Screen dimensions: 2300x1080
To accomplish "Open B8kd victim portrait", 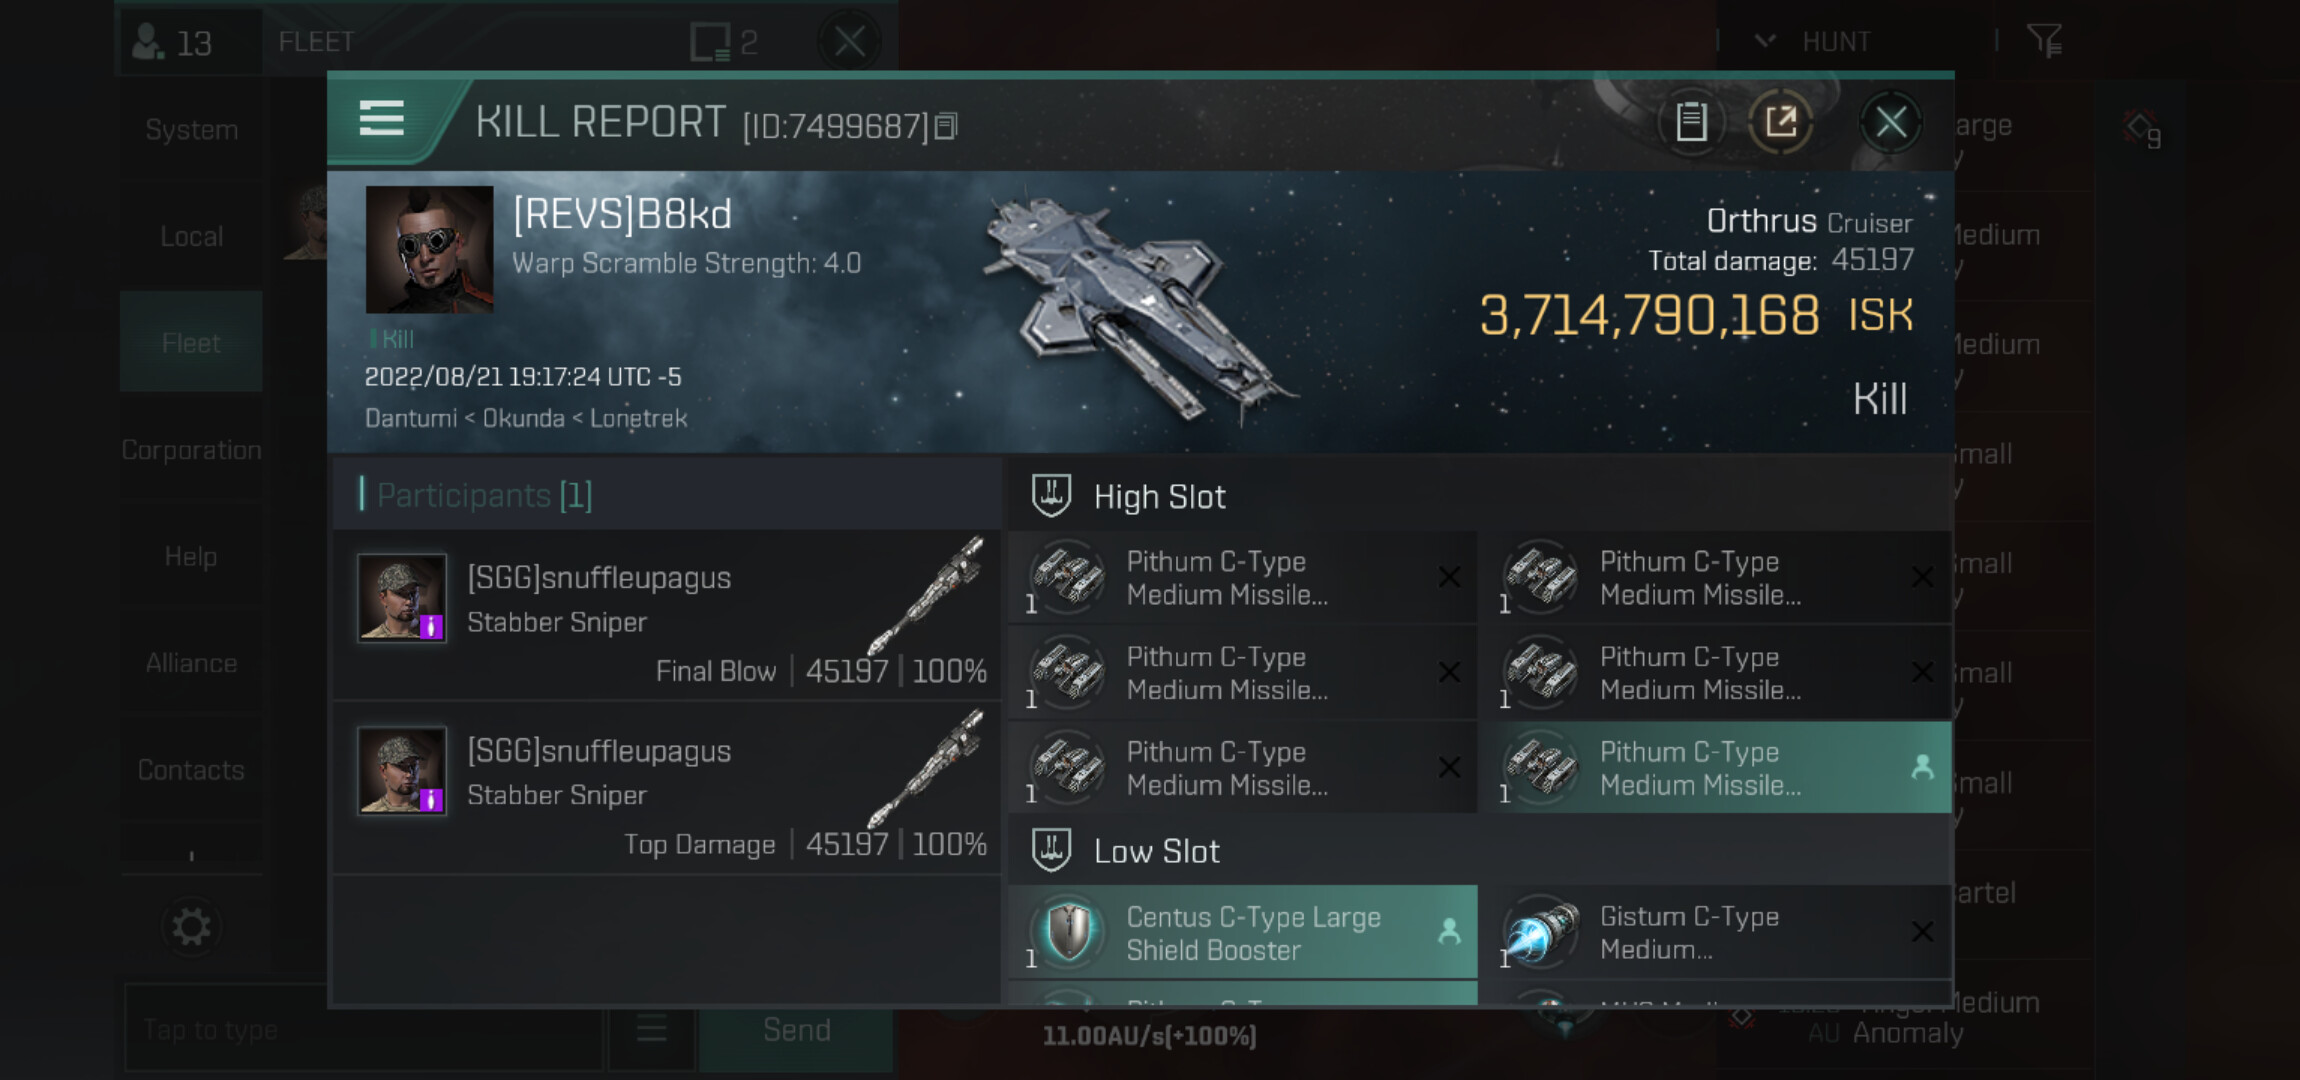I will 429,249.
